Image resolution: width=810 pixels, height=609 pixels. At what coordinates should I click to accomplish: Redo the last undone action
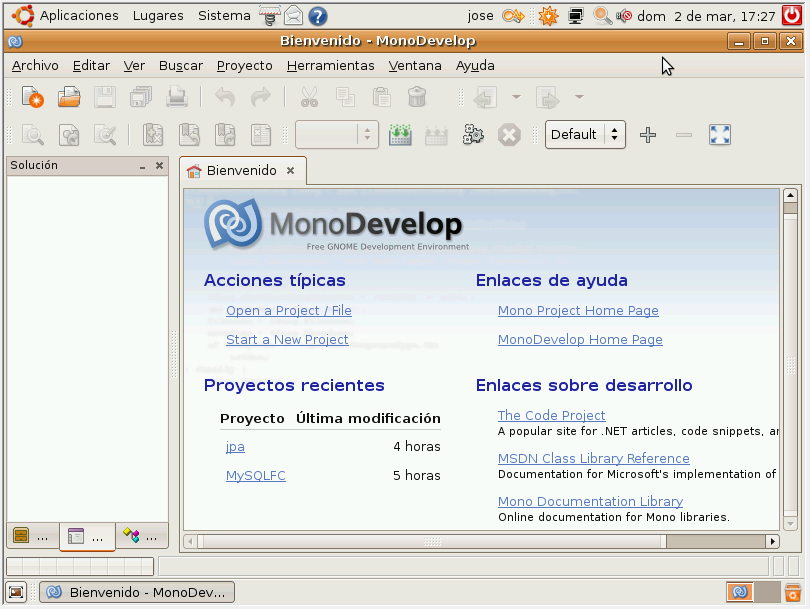coord(261,97)
